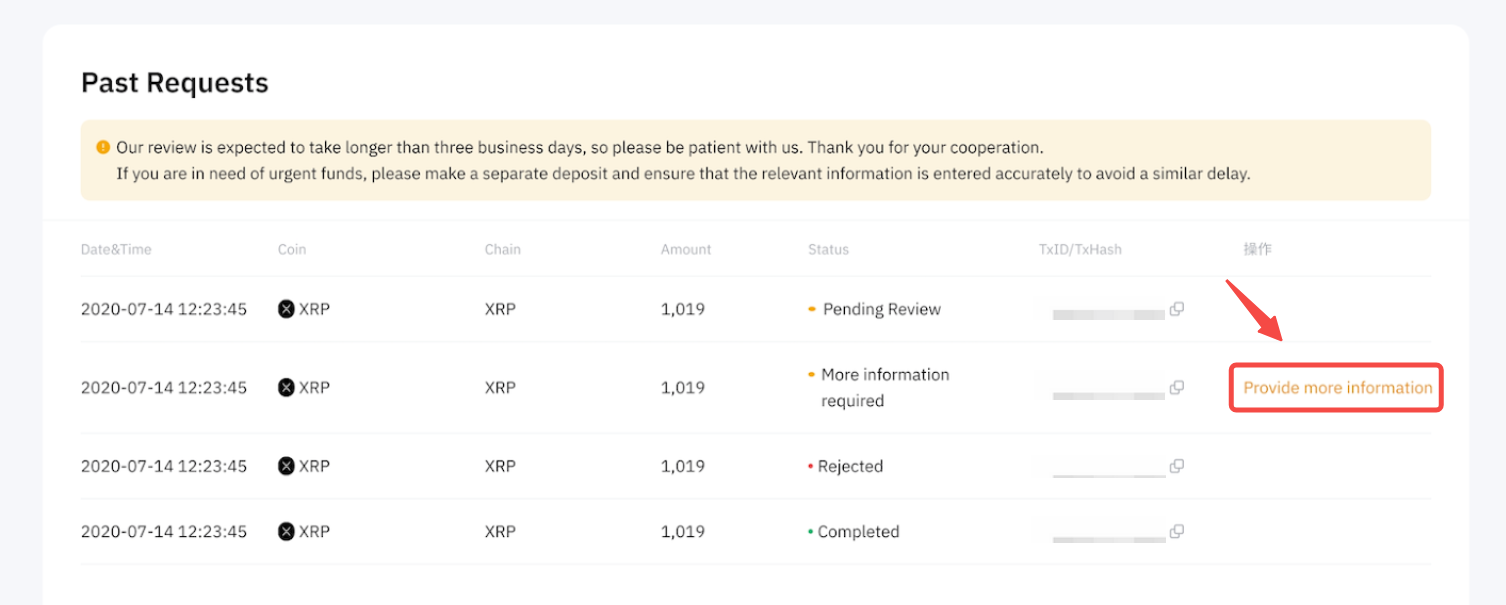The image size is (1506, 605).
Task: Copy the TxID of the Pending Review request
Action: tap(1177, 309)
